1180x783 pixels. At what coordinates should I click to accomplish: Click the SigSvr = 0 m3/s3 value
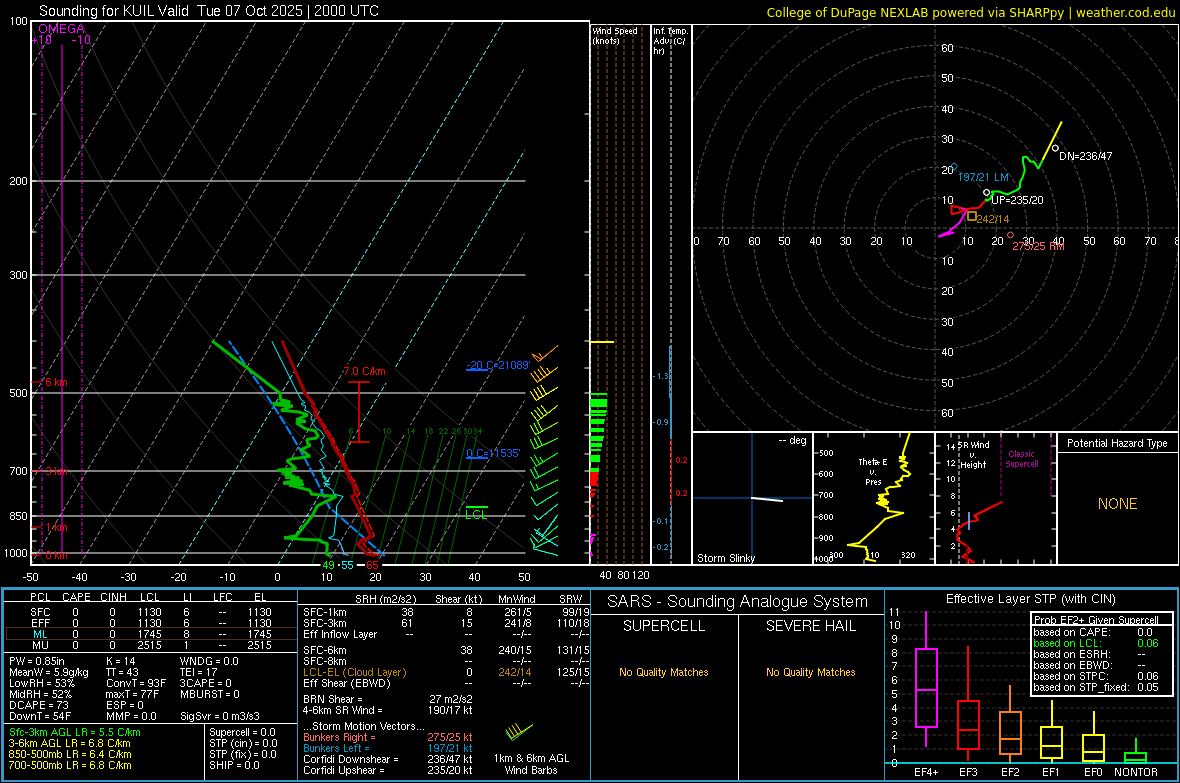click(220, 716)
